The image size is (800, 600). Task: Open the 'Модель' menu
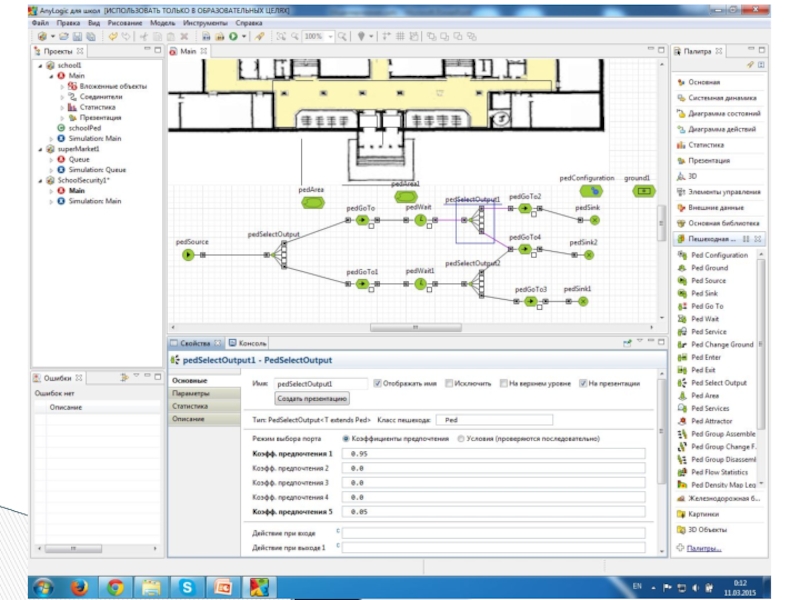point(162,21)
